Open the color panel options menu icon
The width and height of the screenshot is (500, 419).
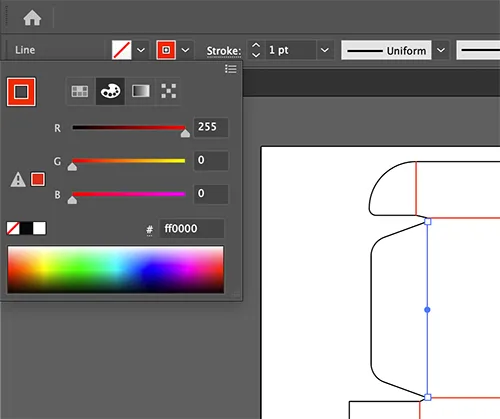(231, 69)
